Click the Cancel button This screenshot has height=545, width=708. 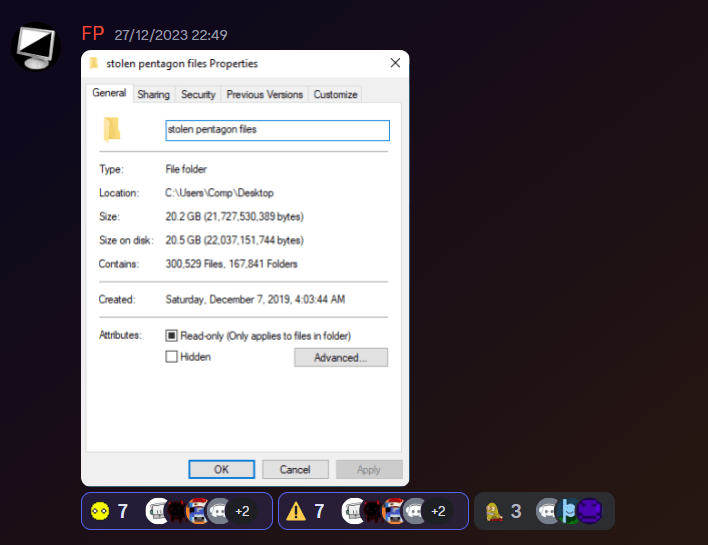295,469
